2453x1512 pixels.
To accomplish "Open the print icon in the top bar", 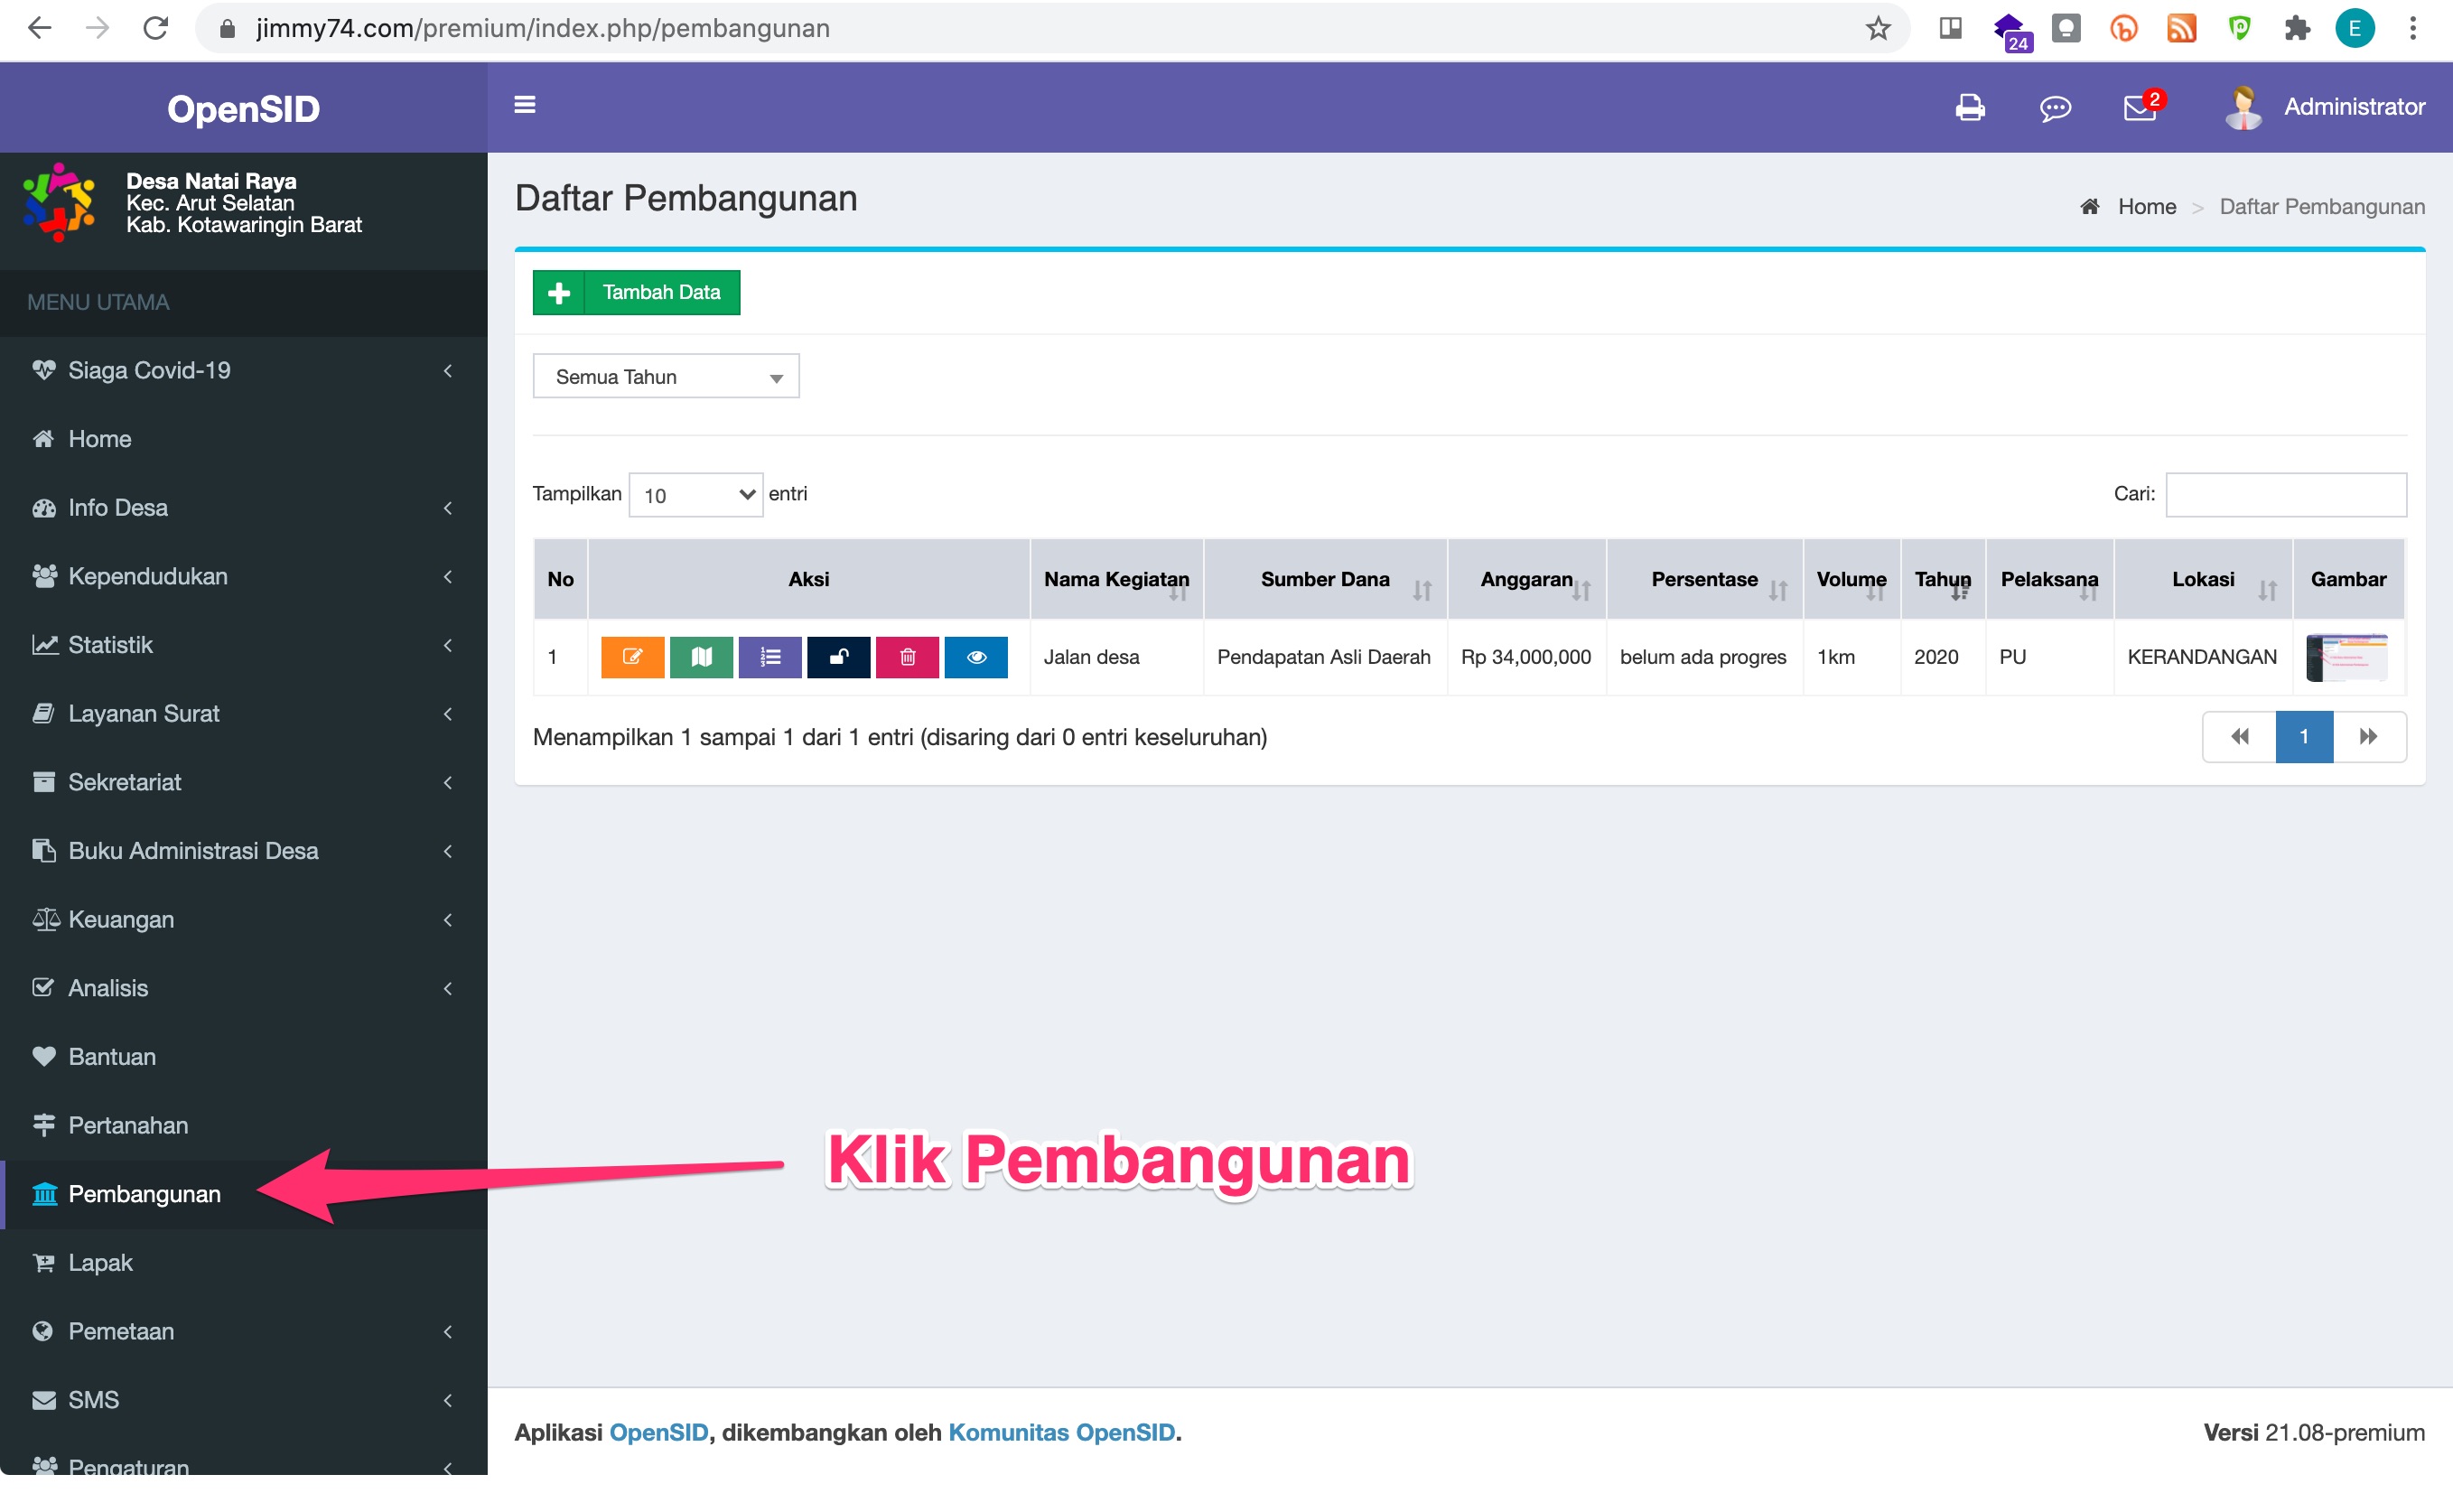I will coord(1969,107).
